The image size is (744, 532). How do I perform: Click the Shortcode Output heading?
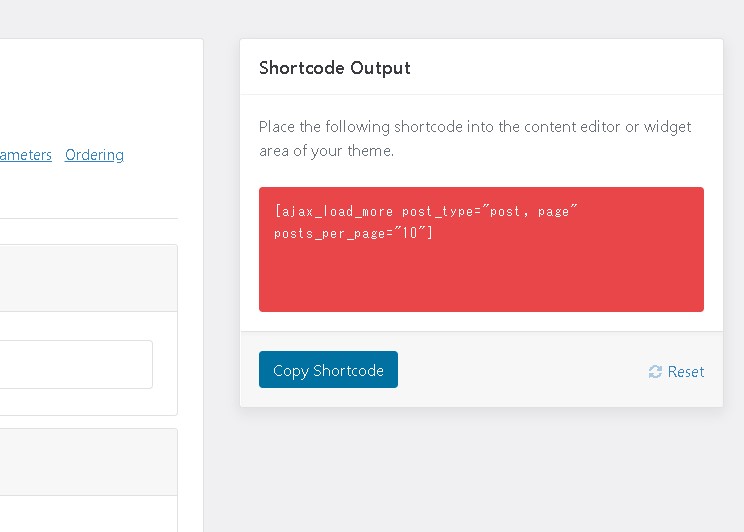click(334, 68)
